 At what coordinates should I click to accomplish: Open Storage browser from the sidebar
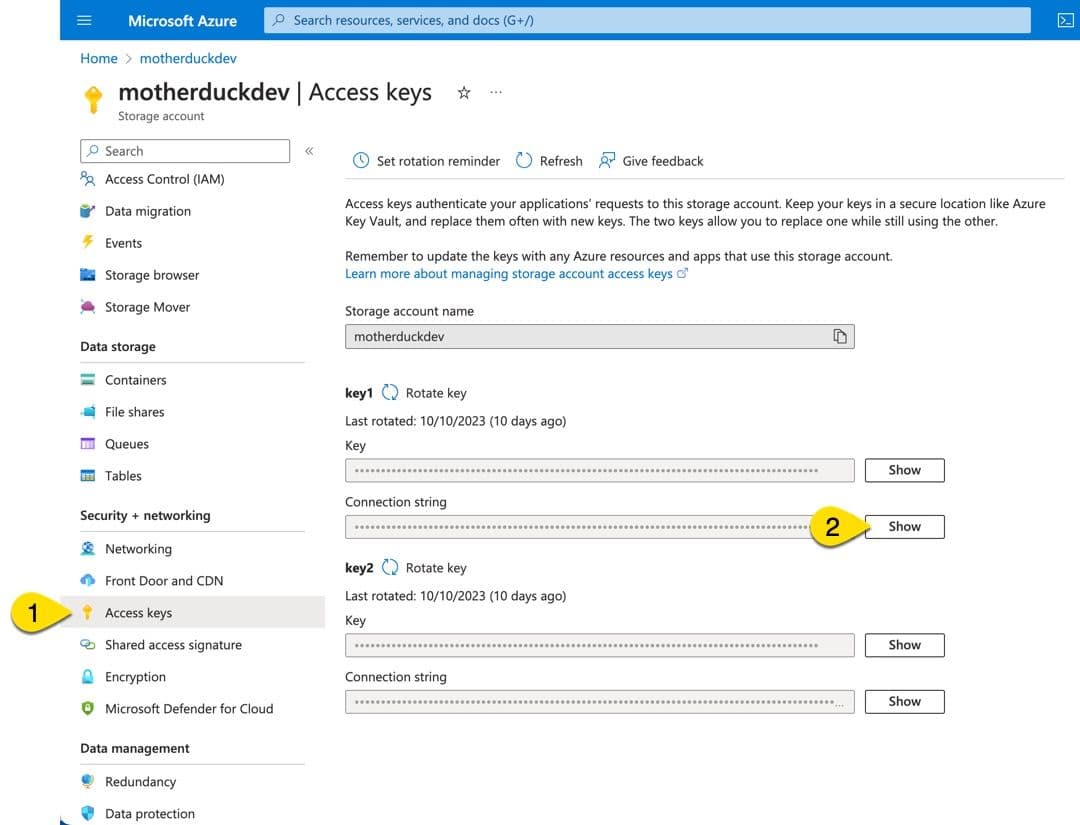[152, 275]
